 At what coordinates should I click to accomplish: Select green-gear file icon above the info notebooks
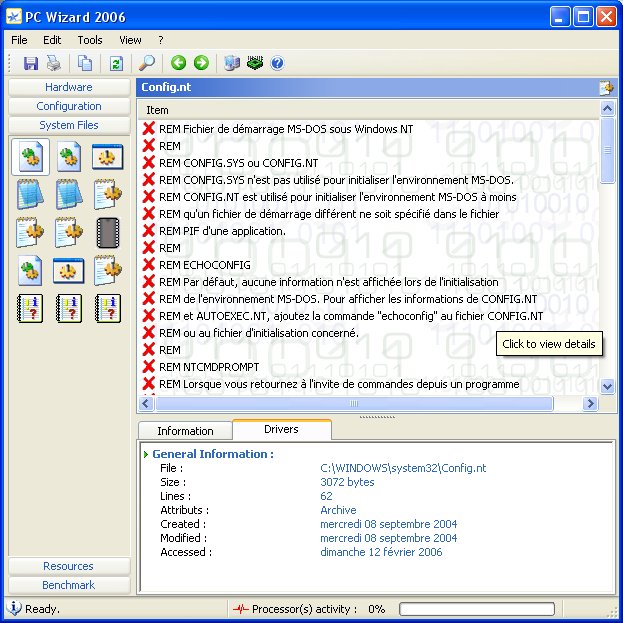pyautogui.click(x=30, y=271)
